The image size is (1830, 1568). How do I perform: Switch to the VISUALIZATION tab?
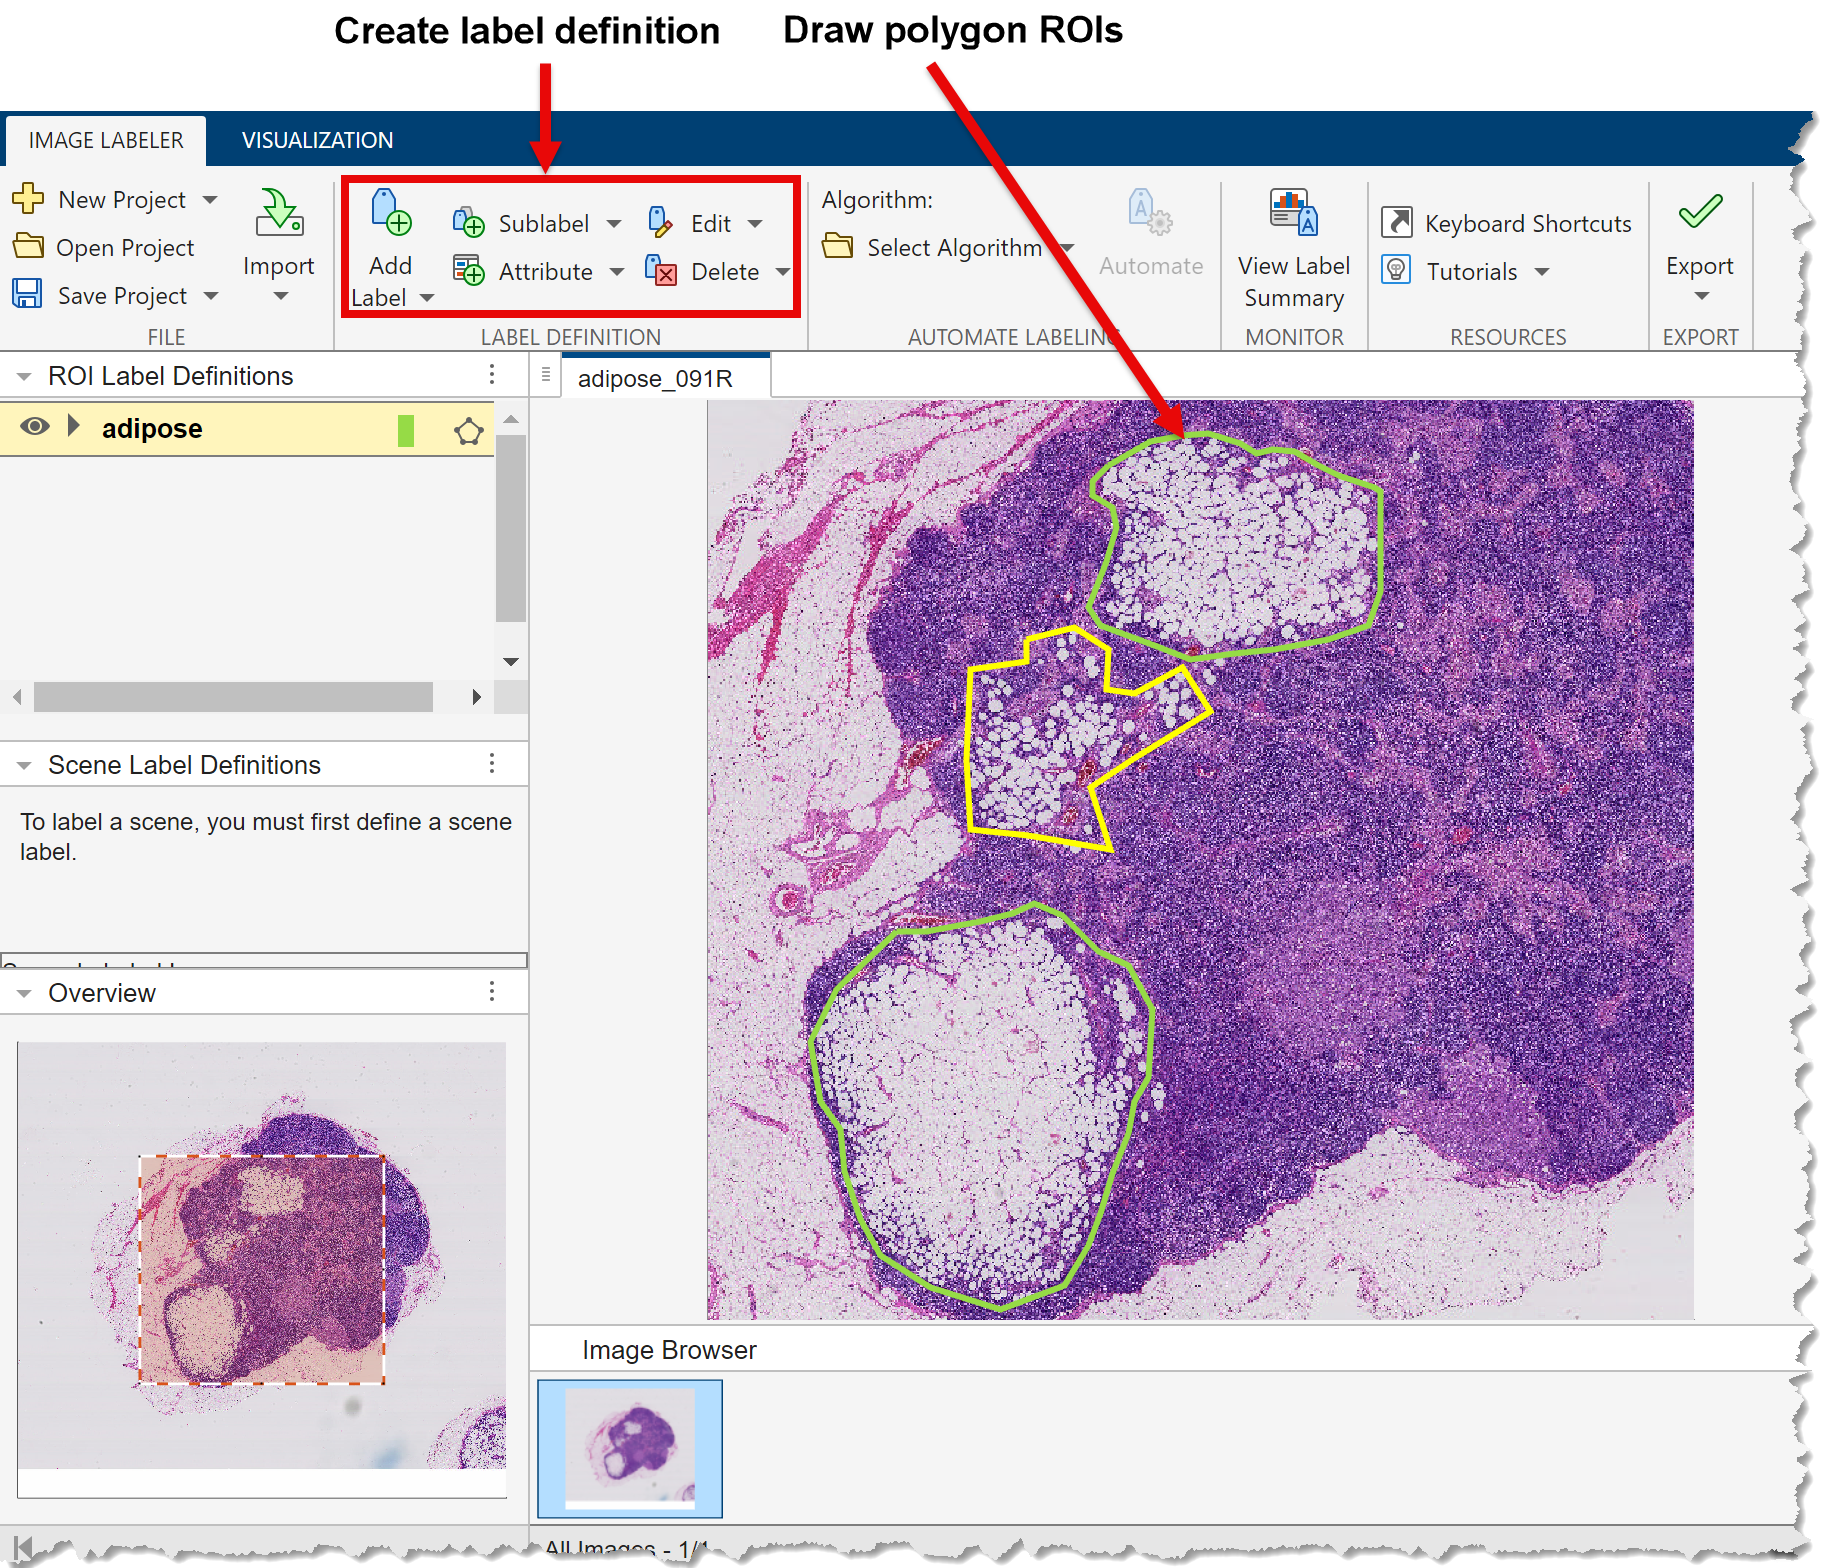coord(316,140)
